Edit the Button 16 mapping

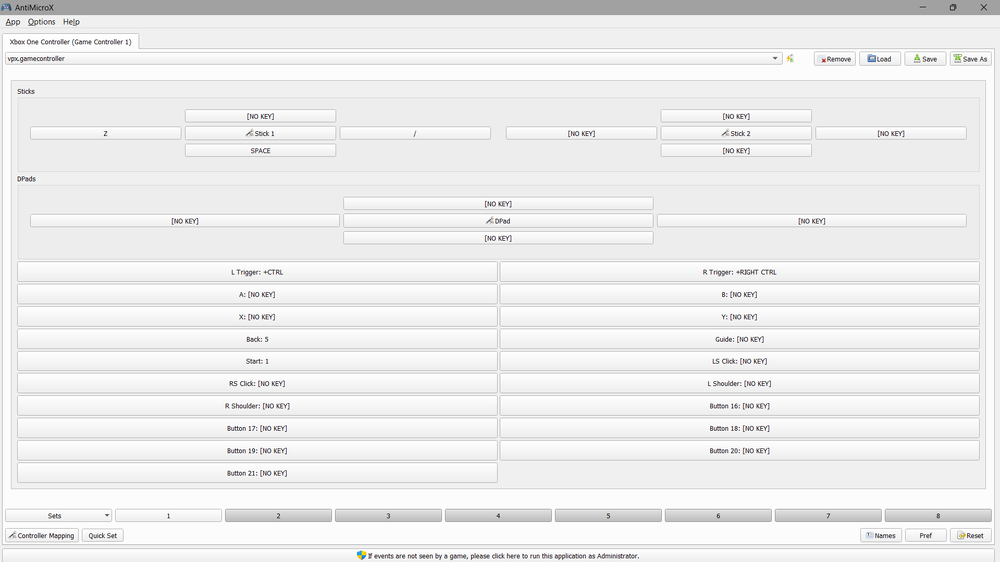739,406
